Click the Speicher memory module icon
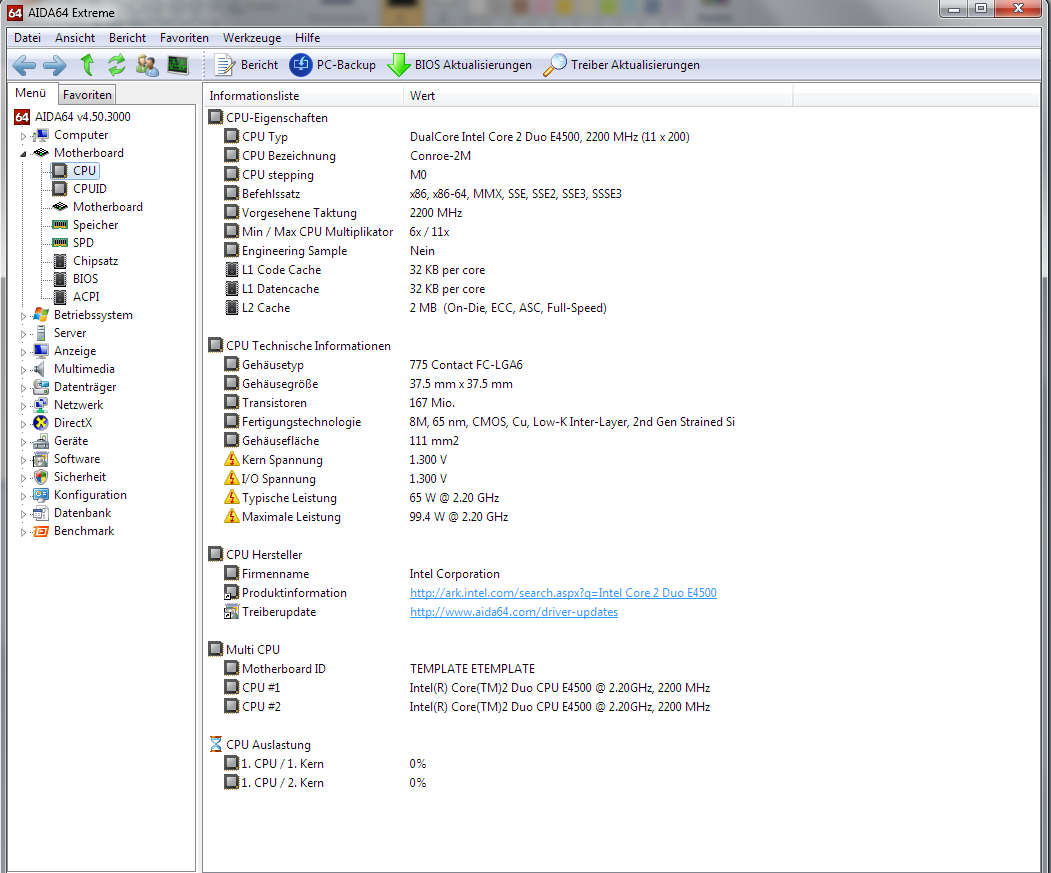Image resolution: width=1051 pixels, height=873 pixels. (60, 225)
